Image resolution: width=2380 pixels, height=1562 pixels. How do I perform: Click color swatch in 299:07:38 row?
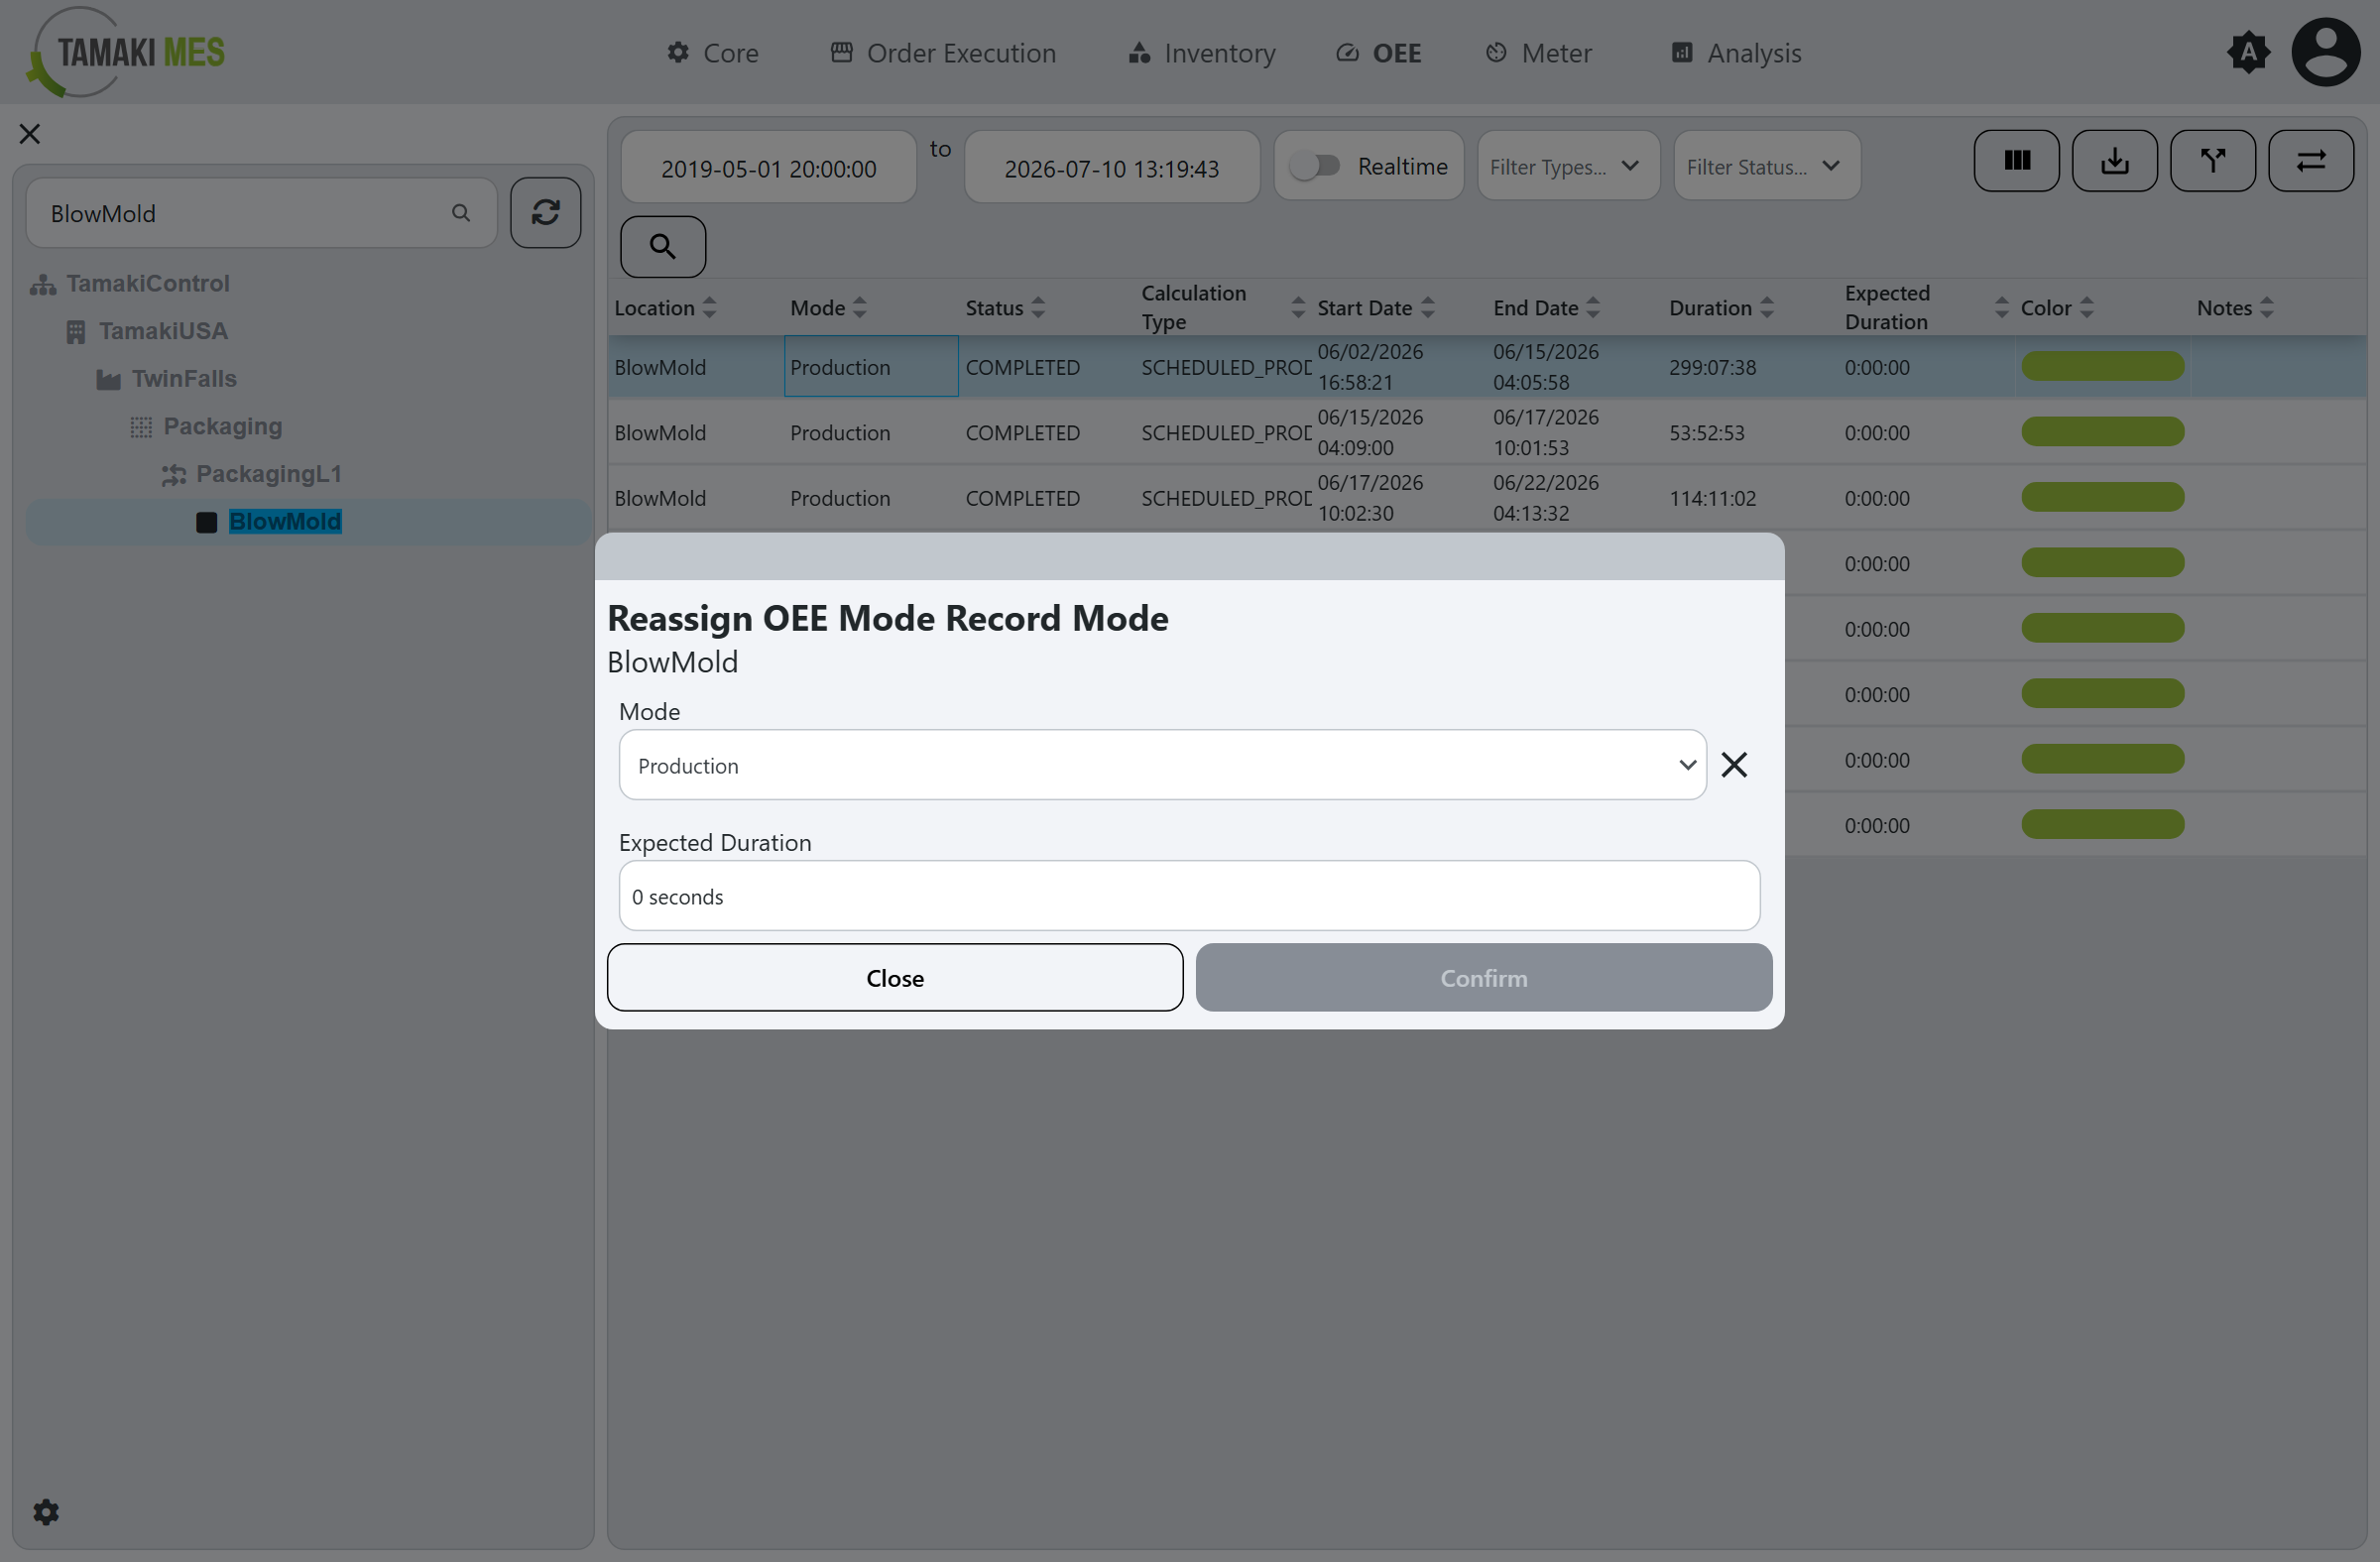click(2102, 367)
